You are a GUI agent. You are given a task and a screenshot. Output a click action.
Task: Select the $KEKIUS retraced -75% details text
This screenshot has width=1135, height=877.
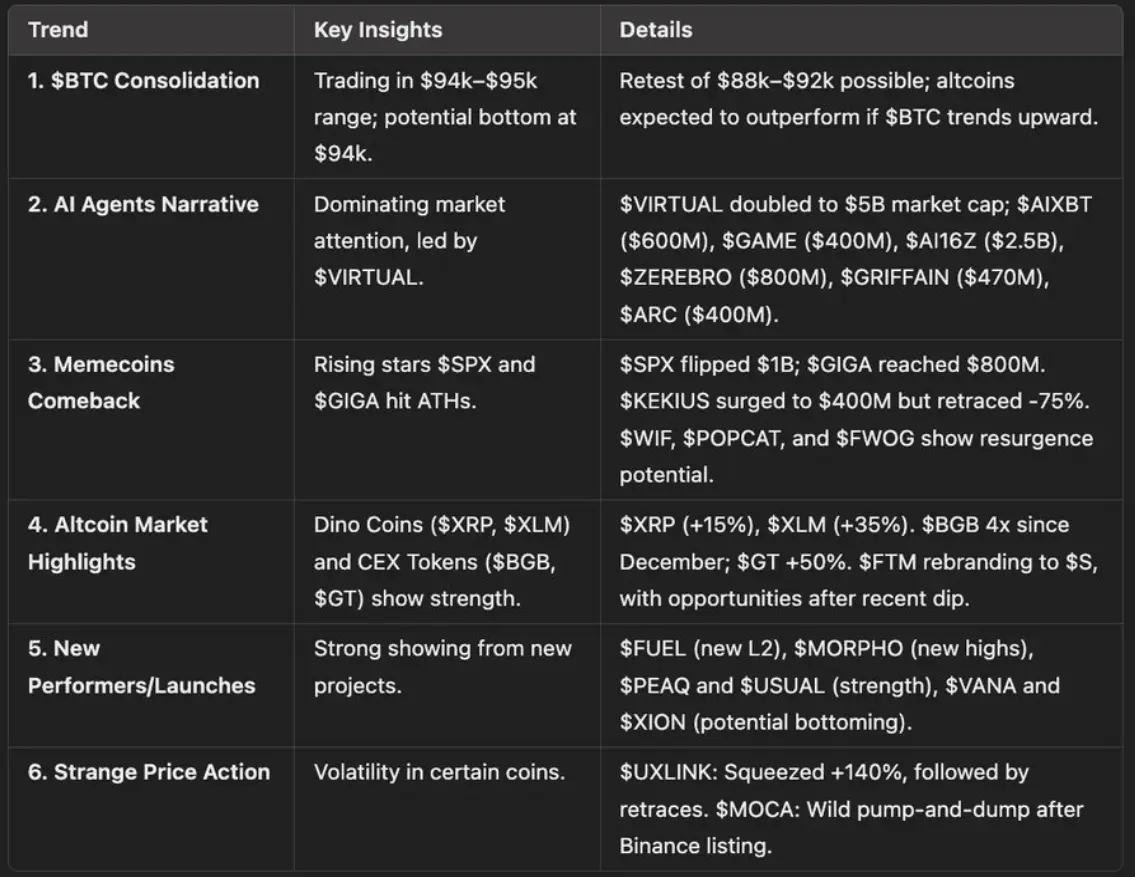[856, 401]
